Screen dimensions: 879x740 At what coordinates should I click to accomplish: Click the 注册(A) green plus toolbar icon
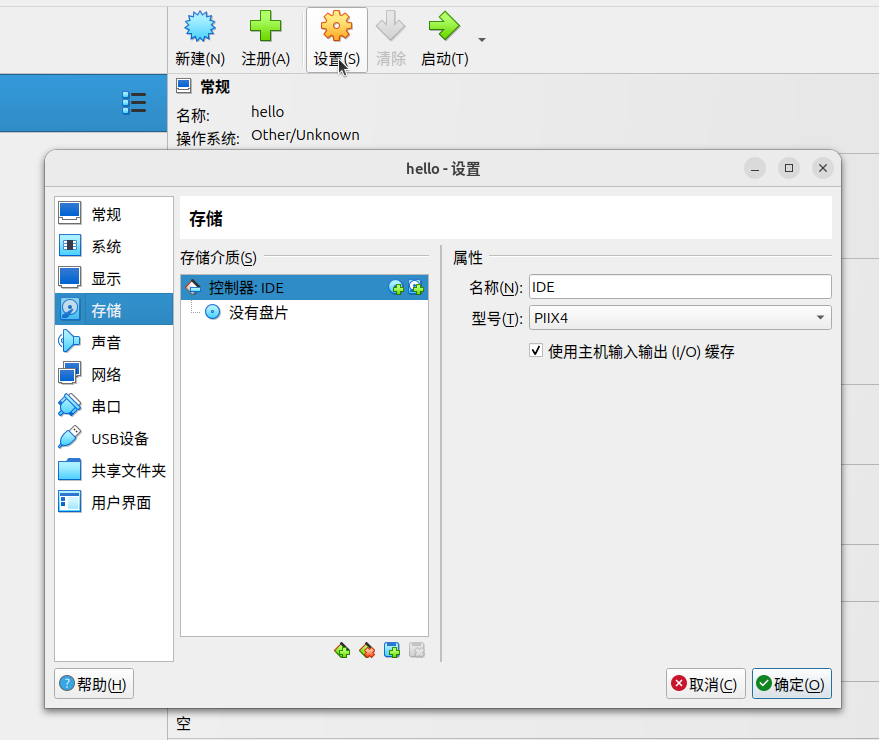266,39
